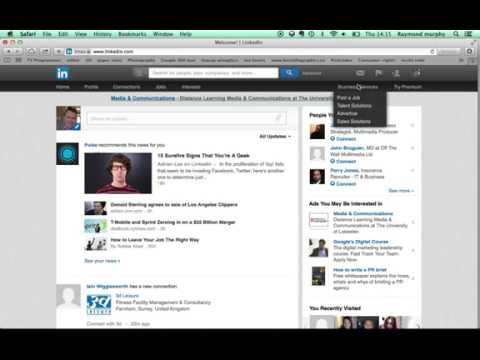Open the Iain Wigglesworth profile link
The image size is (480, 360).
click(x=107, y=286)
